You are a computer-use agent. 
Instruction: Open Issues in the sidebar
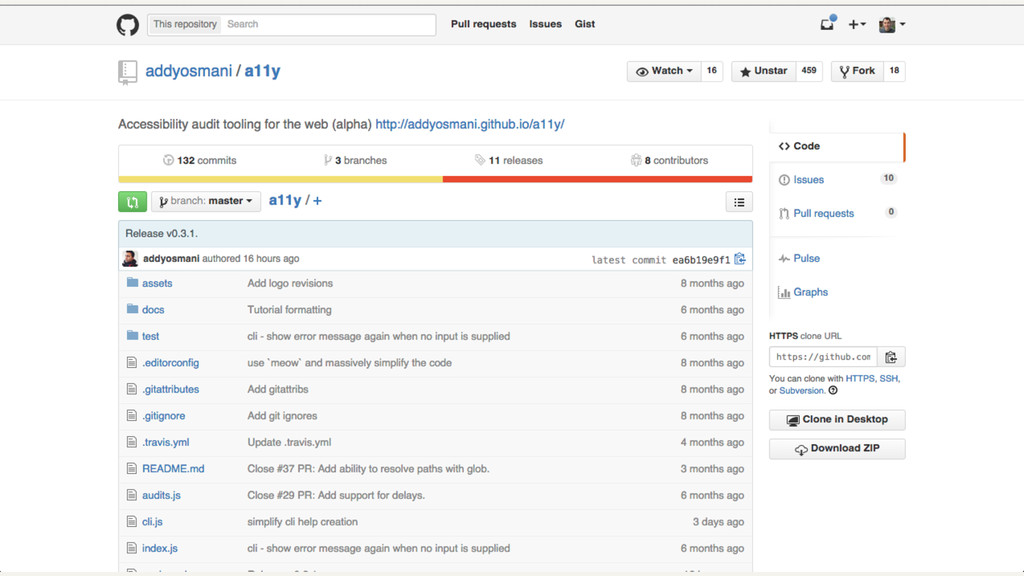[808, 180]
